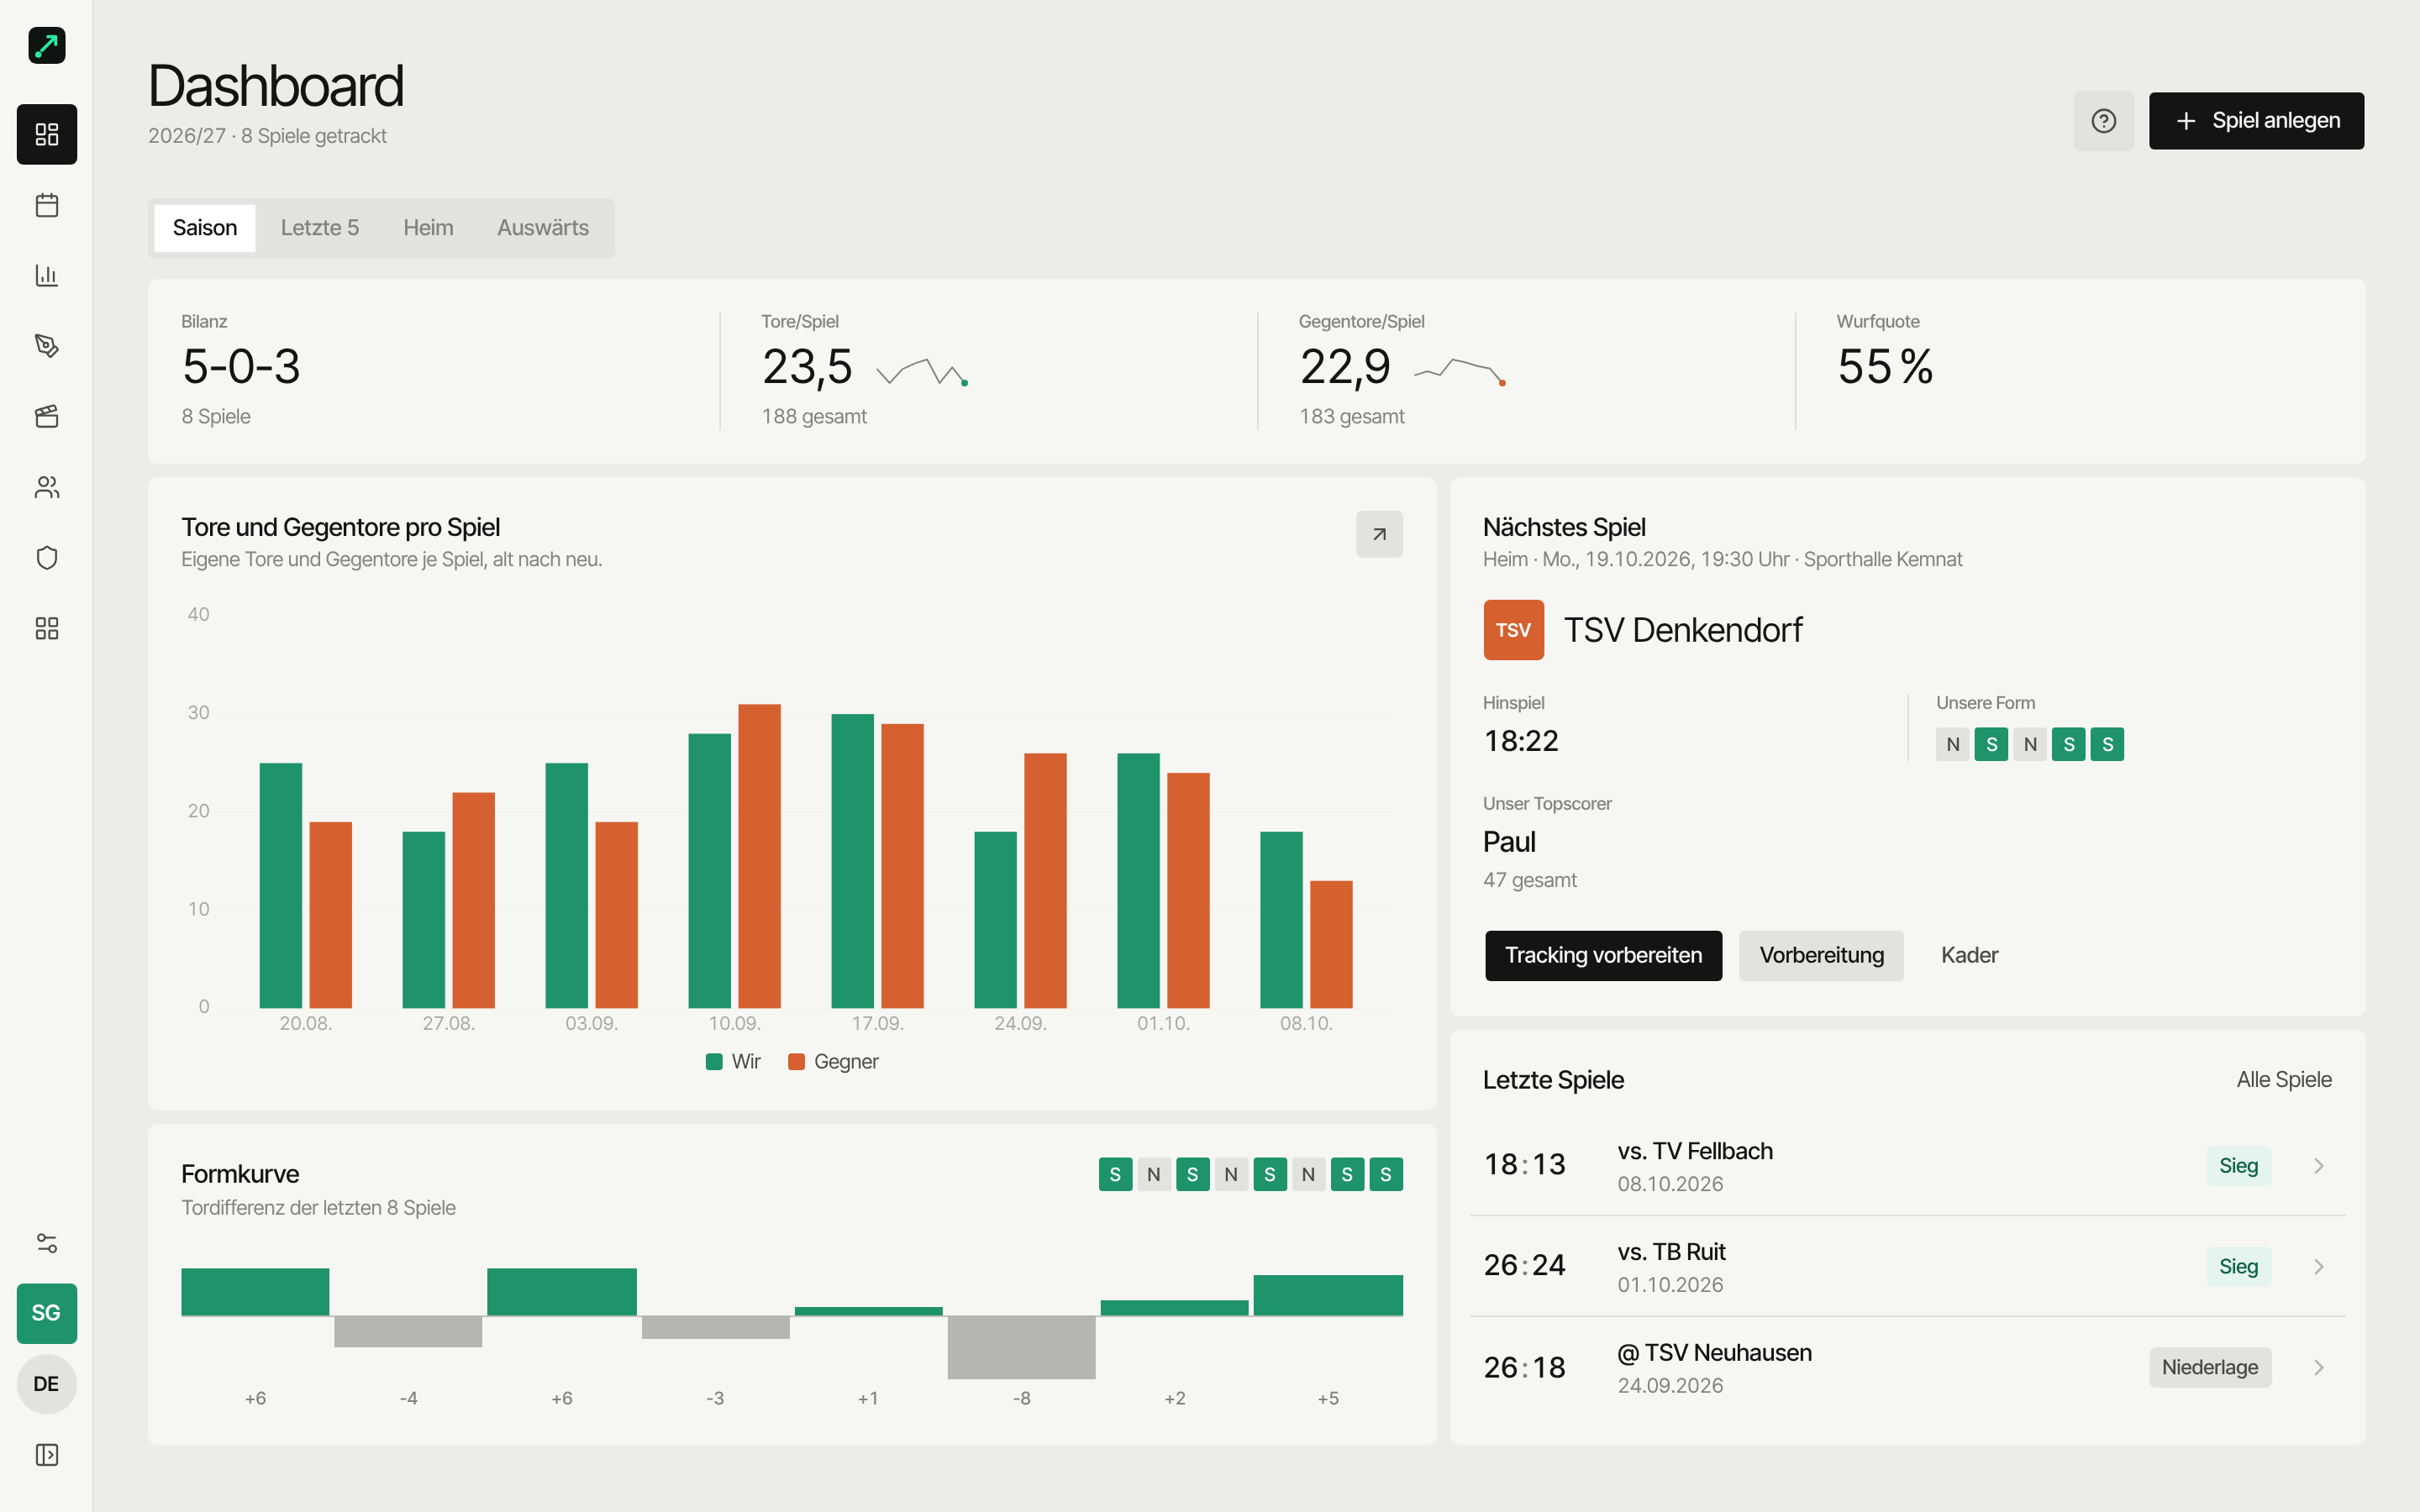2420x1512 pixels.
Task: Open the players group icon
Action: pyautogui.click(x=47, y=487)
